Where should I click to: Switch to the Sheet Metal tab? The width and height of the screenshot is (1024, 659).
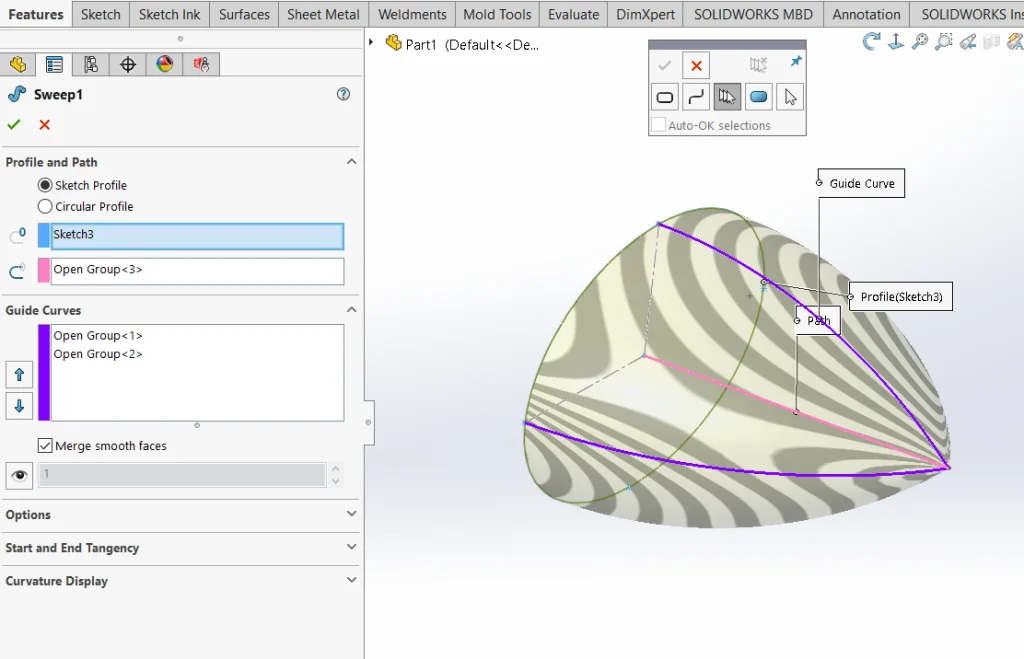tap(323, 14)
